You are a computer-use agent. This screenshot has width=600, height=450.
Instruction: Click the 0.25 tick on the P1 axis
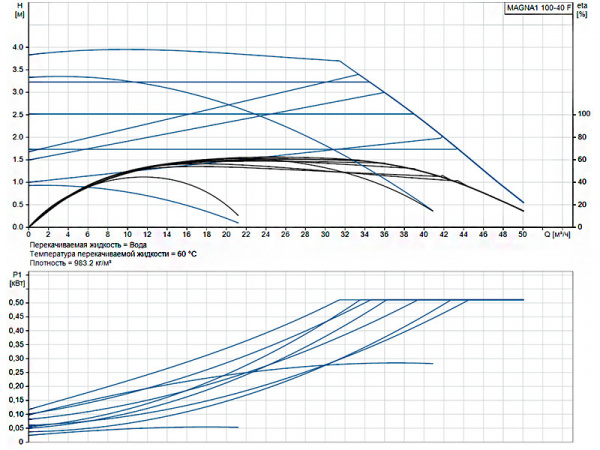click(x=15, y=371)
